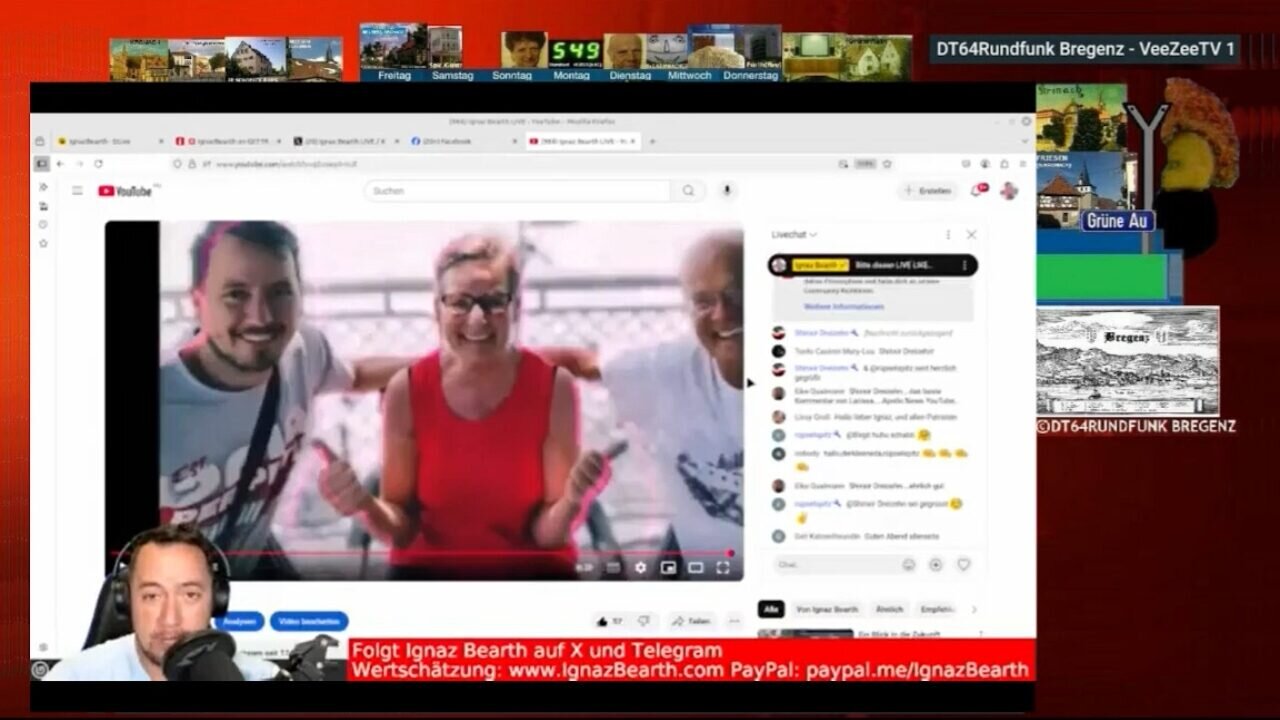This screenshot has width=1280, height=720.
Task: Click the Grüne Au label in overlay
Action: pyautogui.click(x=1116, y=221)
